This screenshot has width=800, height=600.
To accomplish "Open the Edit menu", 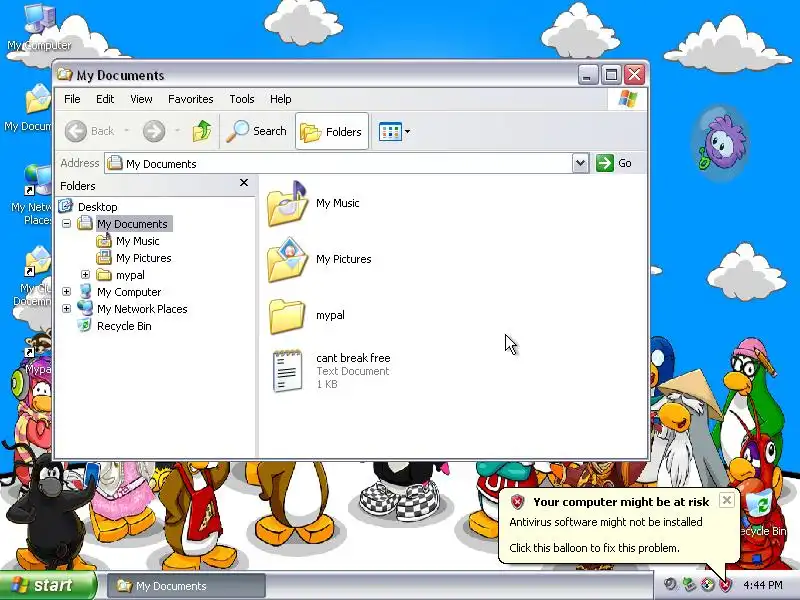I will [105, 99].
